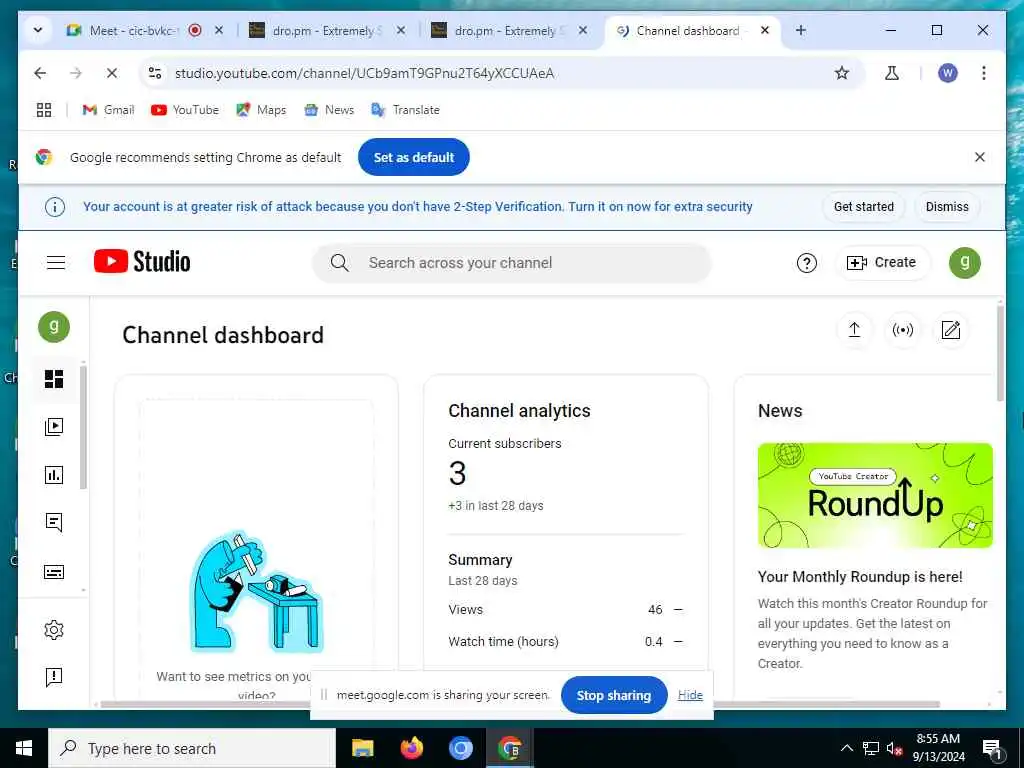Click the vertical page scrollbar

click(x=1000, y=353)
